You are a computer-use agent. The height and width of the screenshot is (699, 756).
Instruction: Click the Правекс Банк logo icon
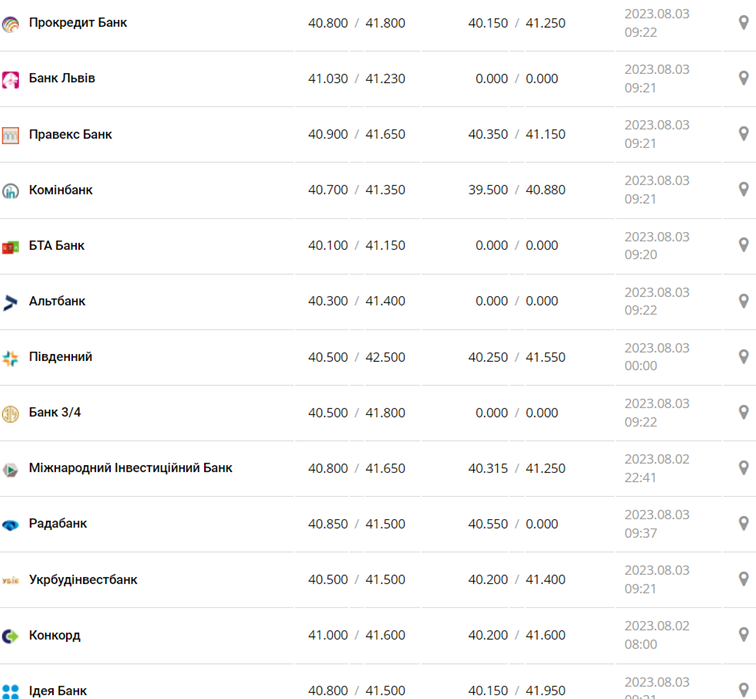pyautogui.click(x=10, y=135)
